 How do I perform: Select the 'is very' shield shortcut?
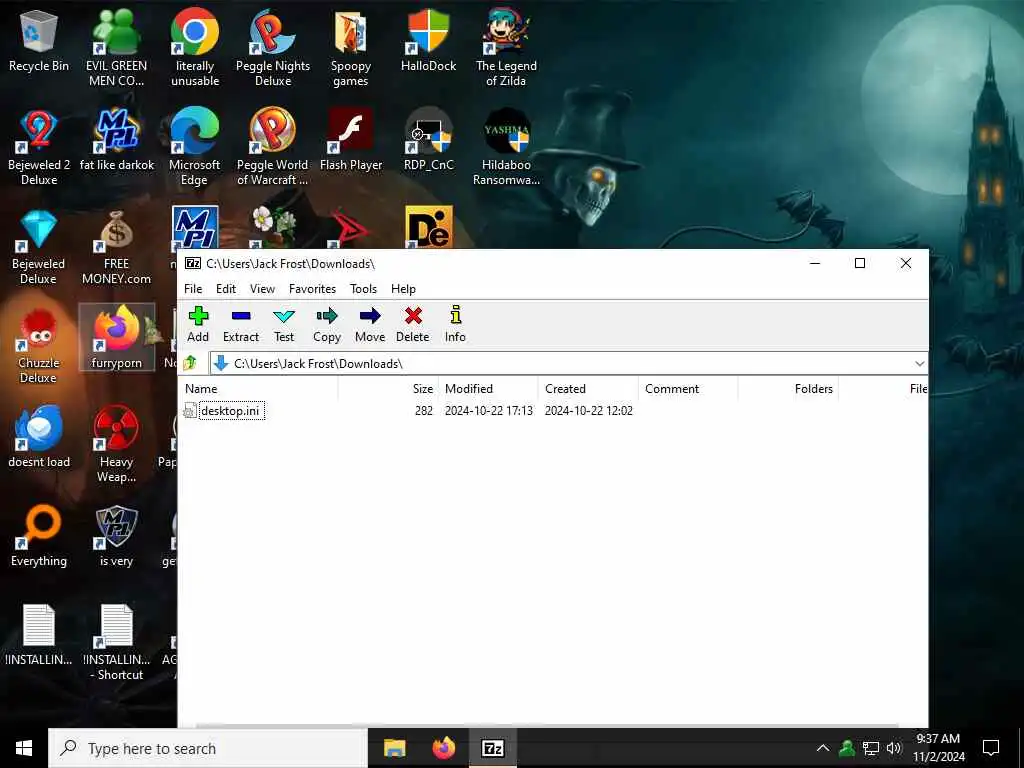tap(116, 536)
